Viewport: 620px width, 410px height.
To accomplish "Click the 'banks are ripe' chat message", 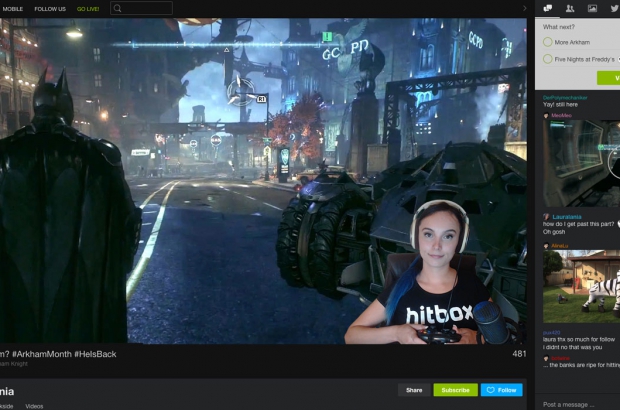I will [581, 365].
